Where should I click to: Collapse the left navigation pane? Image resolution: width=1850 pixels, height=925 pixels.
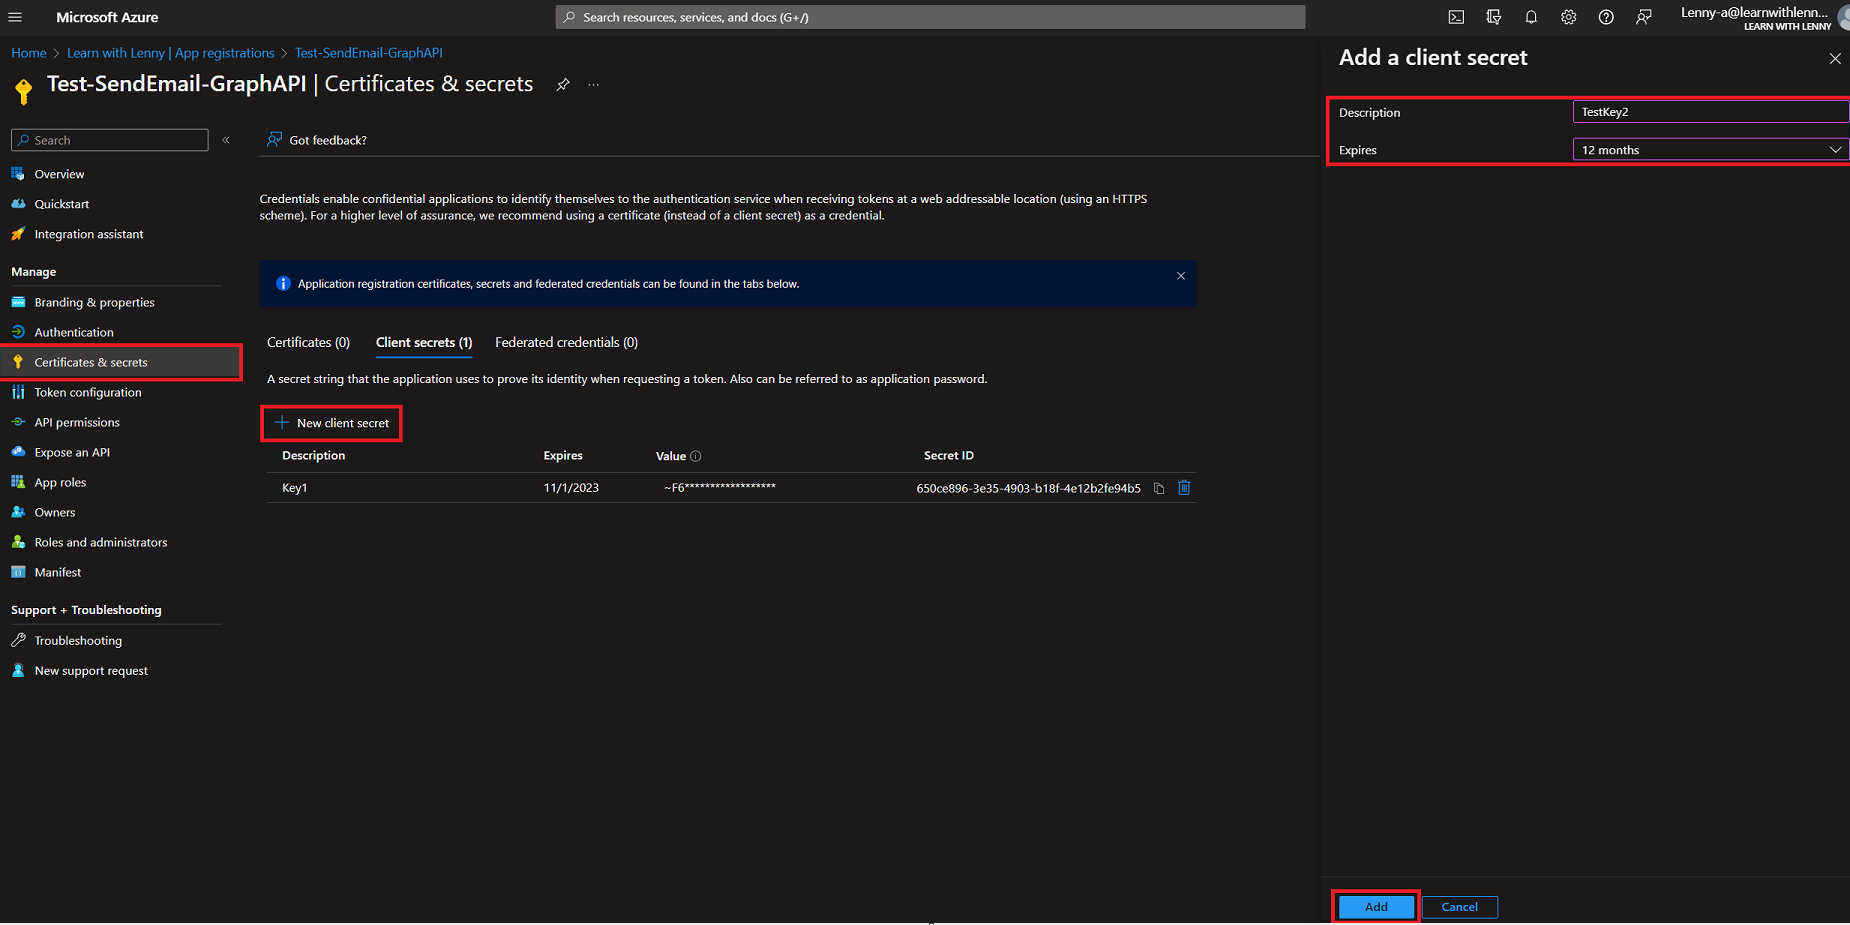coord(226,140)
